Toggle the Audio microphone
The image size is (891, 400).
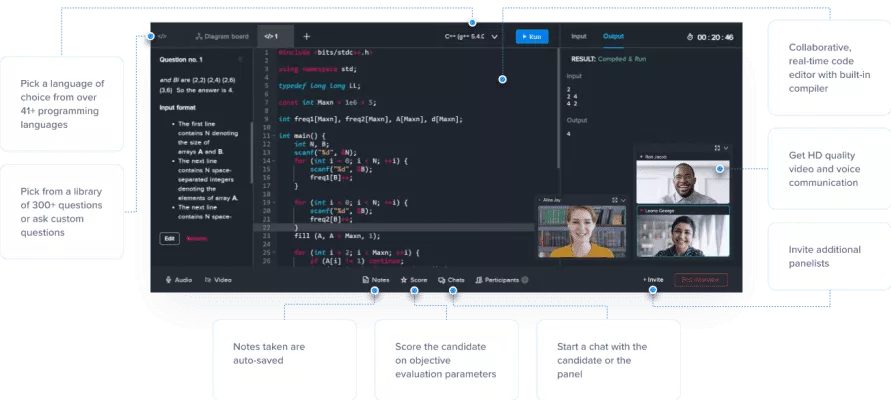click(178, 280)
